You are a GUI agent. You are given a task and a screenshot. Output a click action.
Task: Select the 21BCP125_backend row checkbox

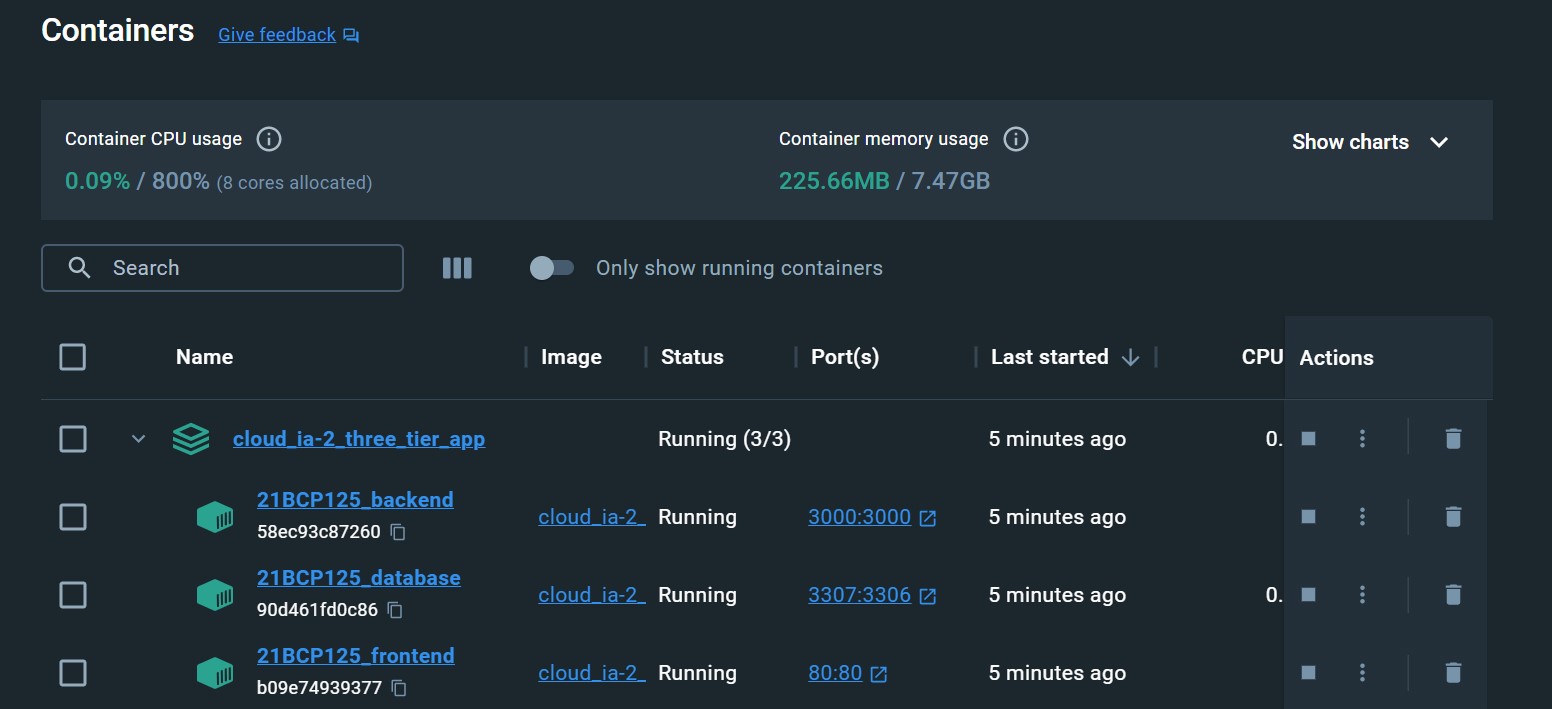click(x=72, y=517)
